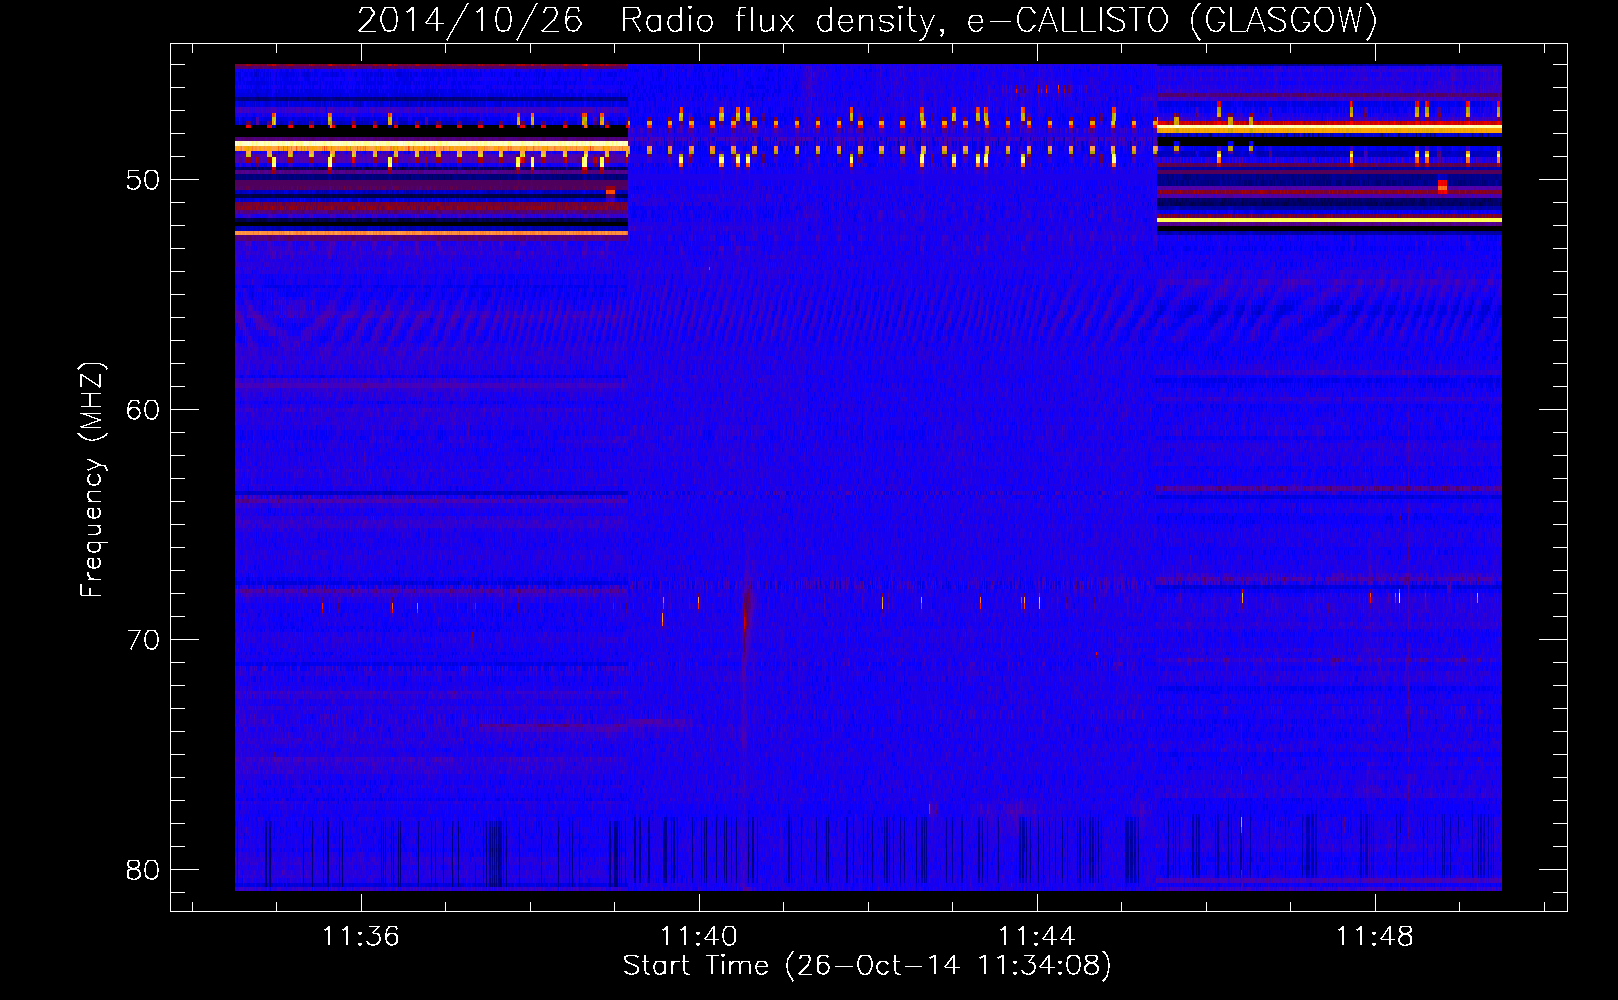Click the small red patch near 50 MHz around 11:49

pos(1442,186)
